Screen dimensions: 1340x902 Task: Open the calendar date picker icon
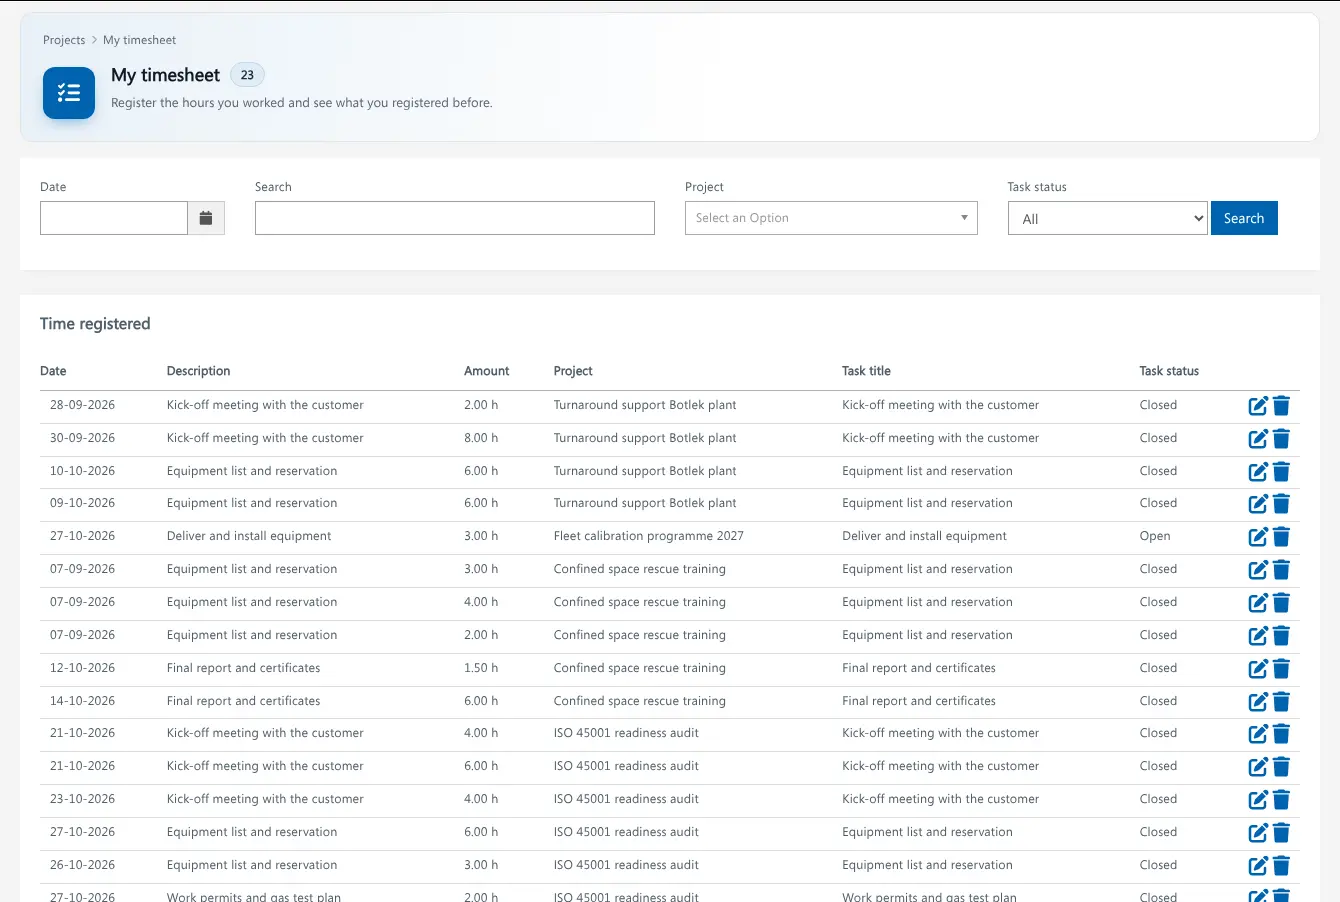[206, 218]
